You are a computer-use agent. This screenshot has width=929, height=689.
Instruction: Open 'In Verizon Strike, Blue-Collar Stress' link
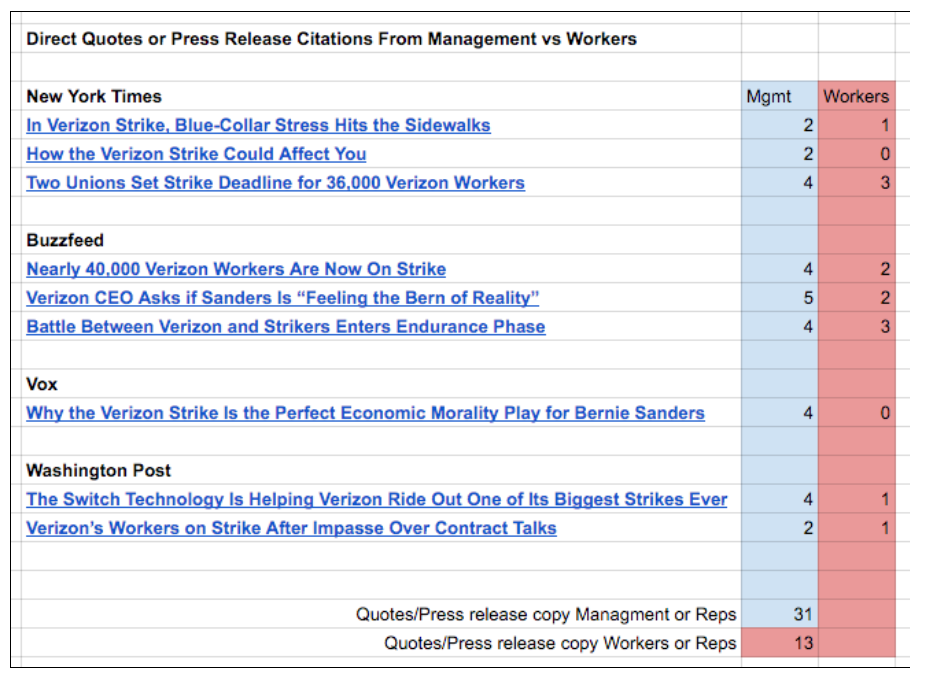[x=258, y=125]
